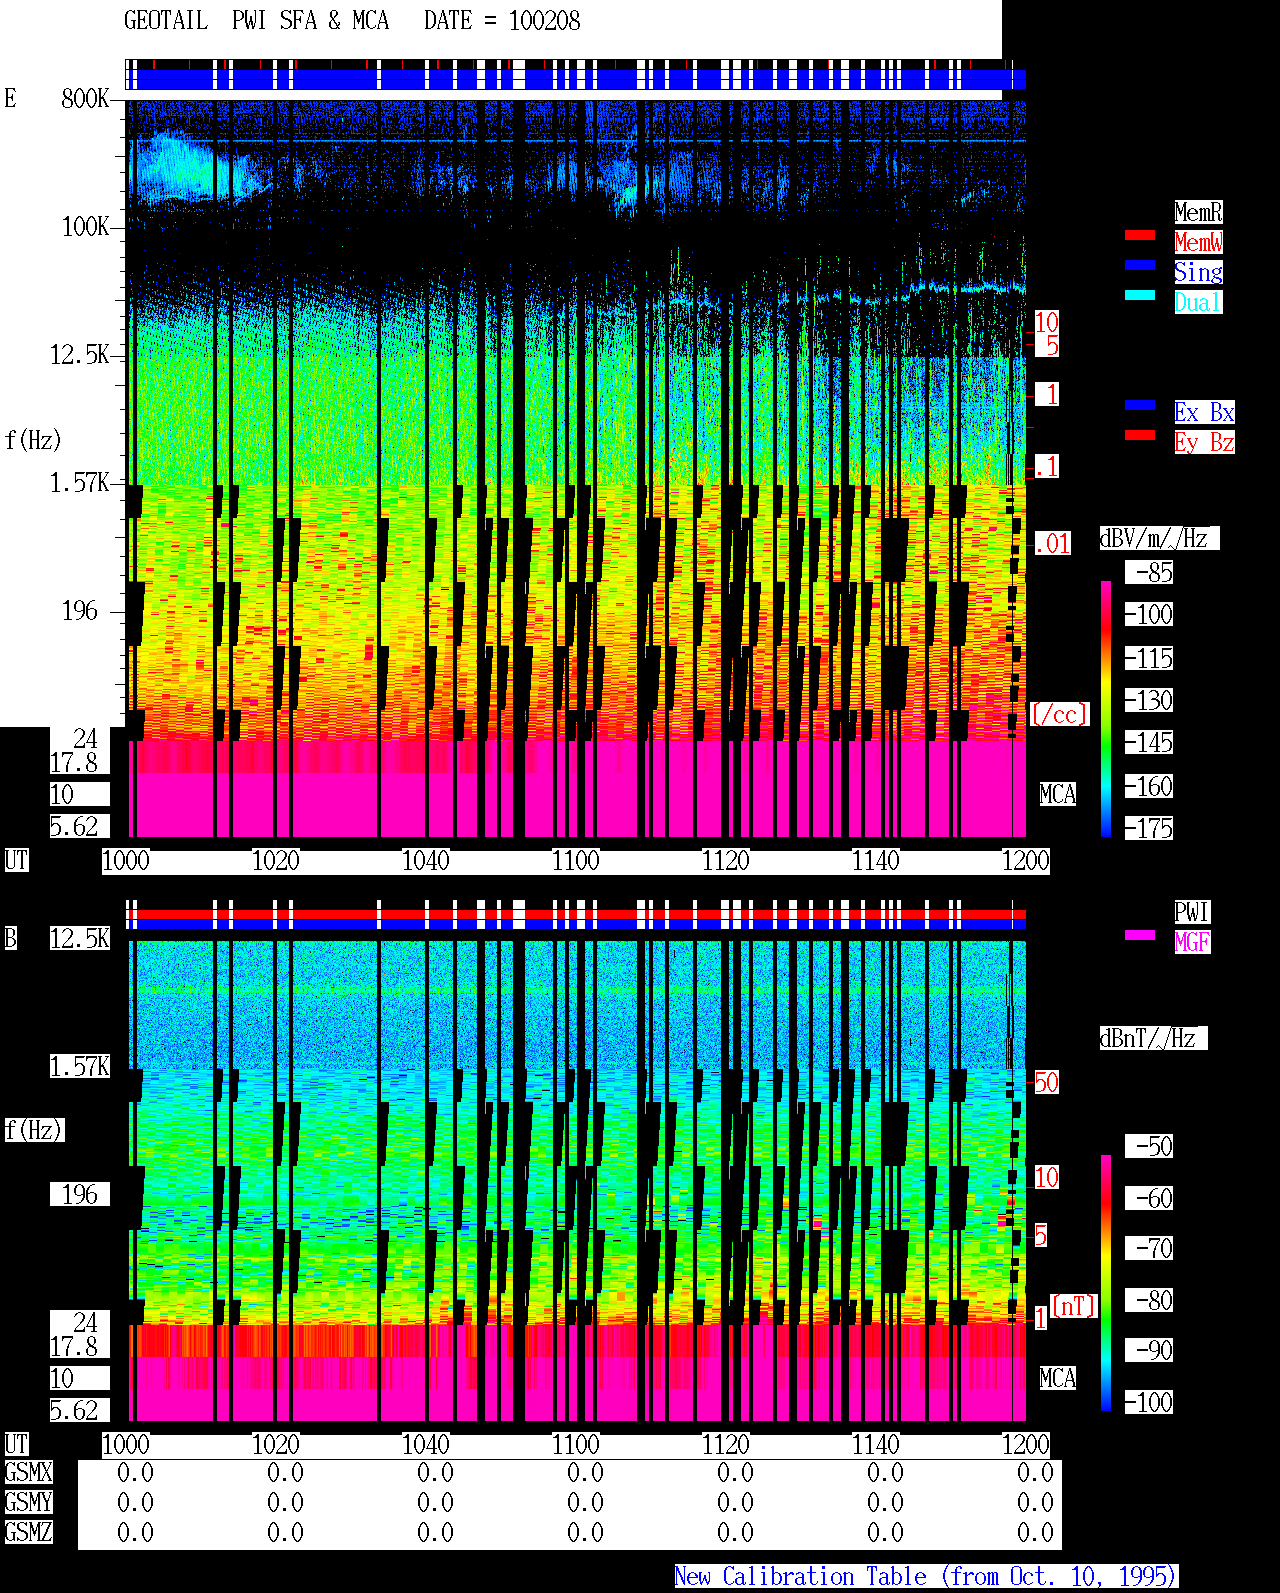The height and width of the screenshot is (1593, 1280).
Task: Click the red Ey Bz legend swatch
Action: [x=1140, y=435]
